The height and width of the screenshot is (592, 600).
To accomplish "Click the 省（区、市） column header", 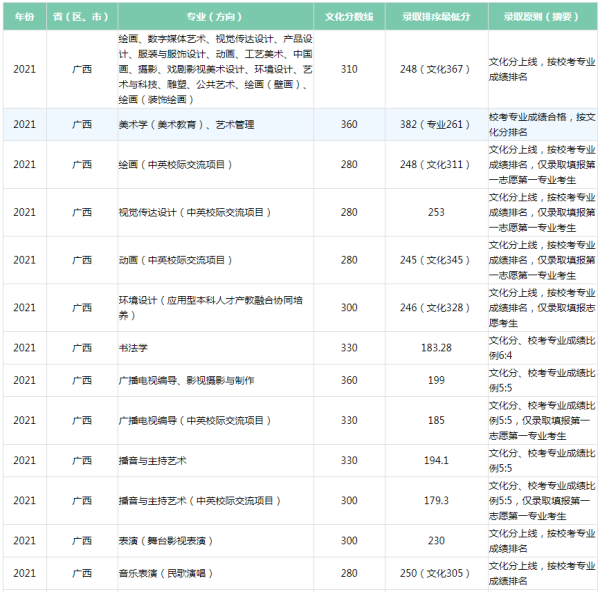I will (82, 16).
